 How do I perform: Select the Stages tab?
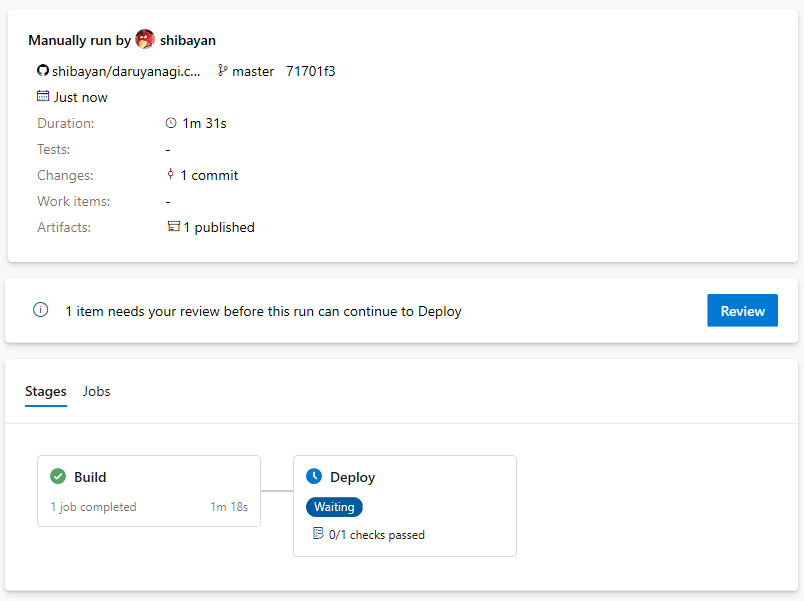(46, 391)
